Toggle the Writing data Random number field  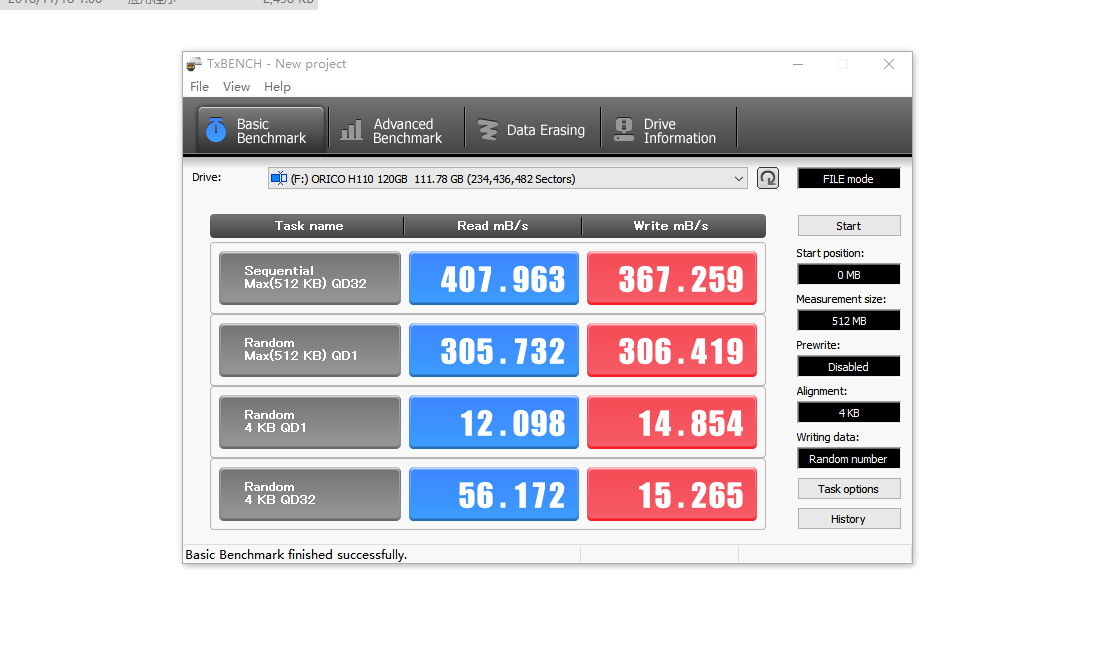(848, 459)
